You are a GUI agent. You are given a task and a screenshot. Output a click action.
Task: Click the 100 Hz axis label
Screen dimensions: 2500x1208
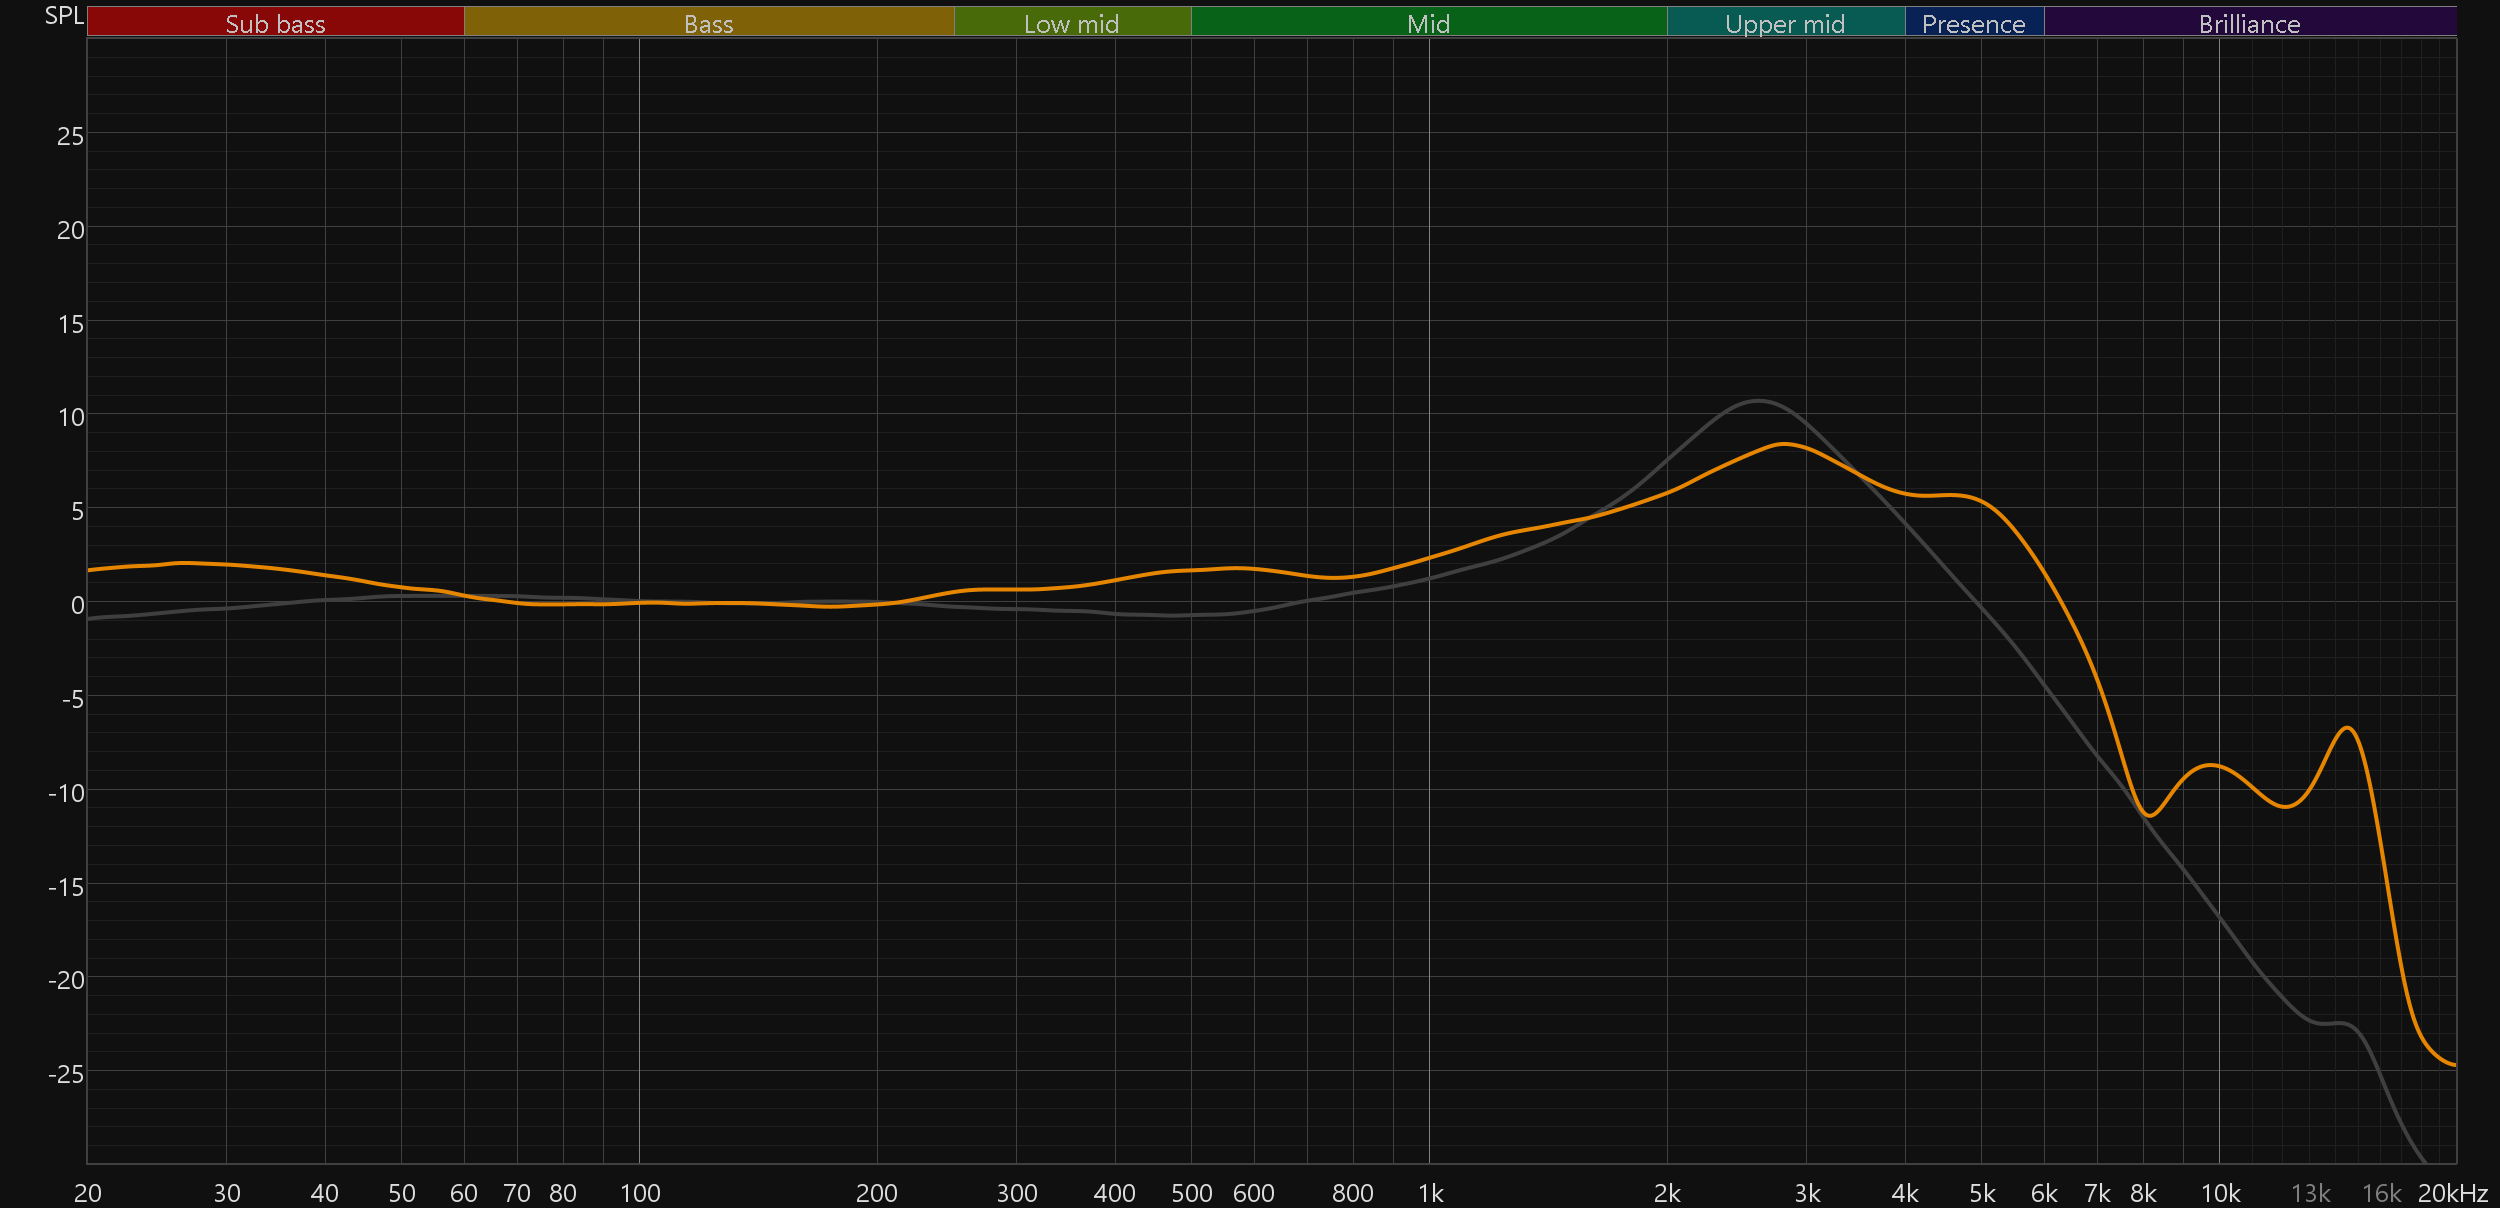[x=640, y=1193]
